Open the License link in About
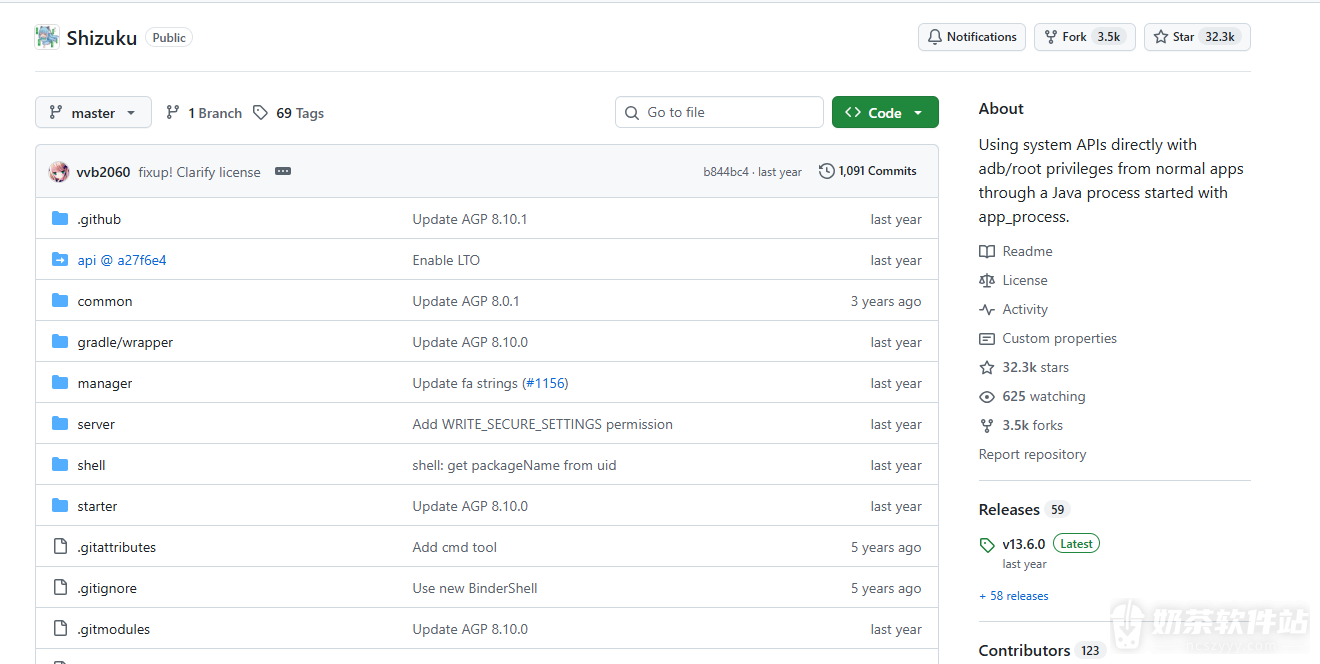 (x=1014, y=280)
